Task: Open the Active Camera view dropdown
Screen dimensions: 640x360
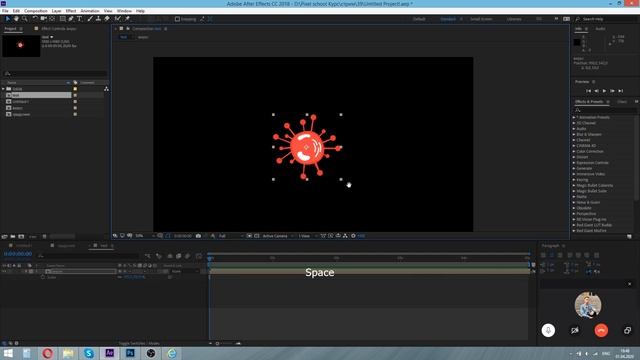Action: tap(278, 236)
